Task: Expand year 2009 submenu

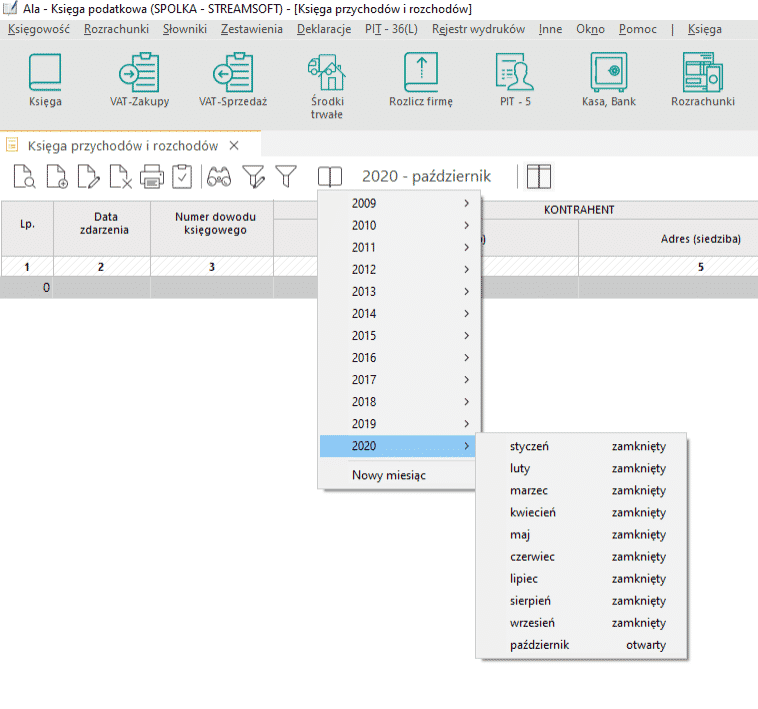Action: [x=398, y=203]
